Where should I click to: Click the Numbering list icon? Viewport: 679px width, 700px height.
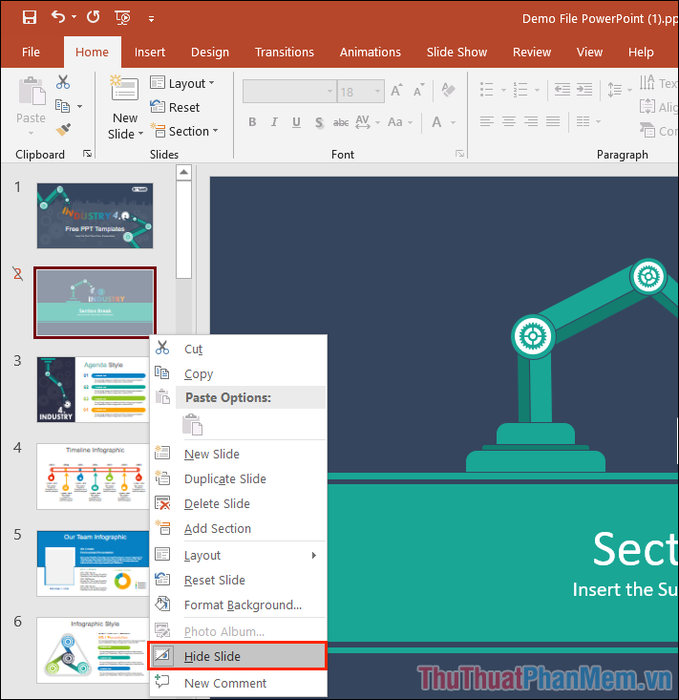(520, 90)
